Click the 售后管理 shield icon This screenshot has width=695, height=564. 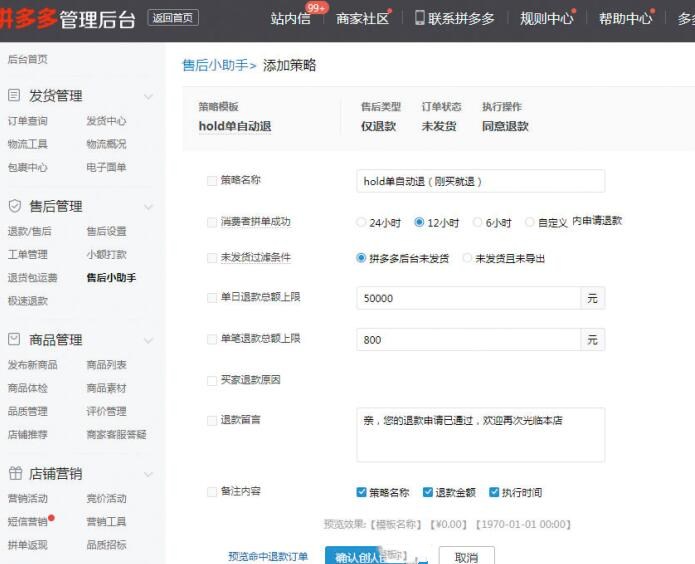tap(15, 206)
